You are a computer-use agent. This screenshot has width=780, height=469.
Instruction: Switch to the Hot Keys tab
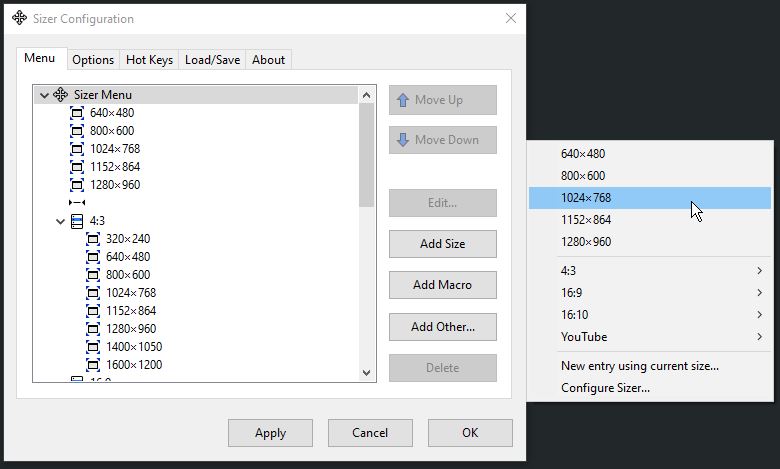(149, 60)
